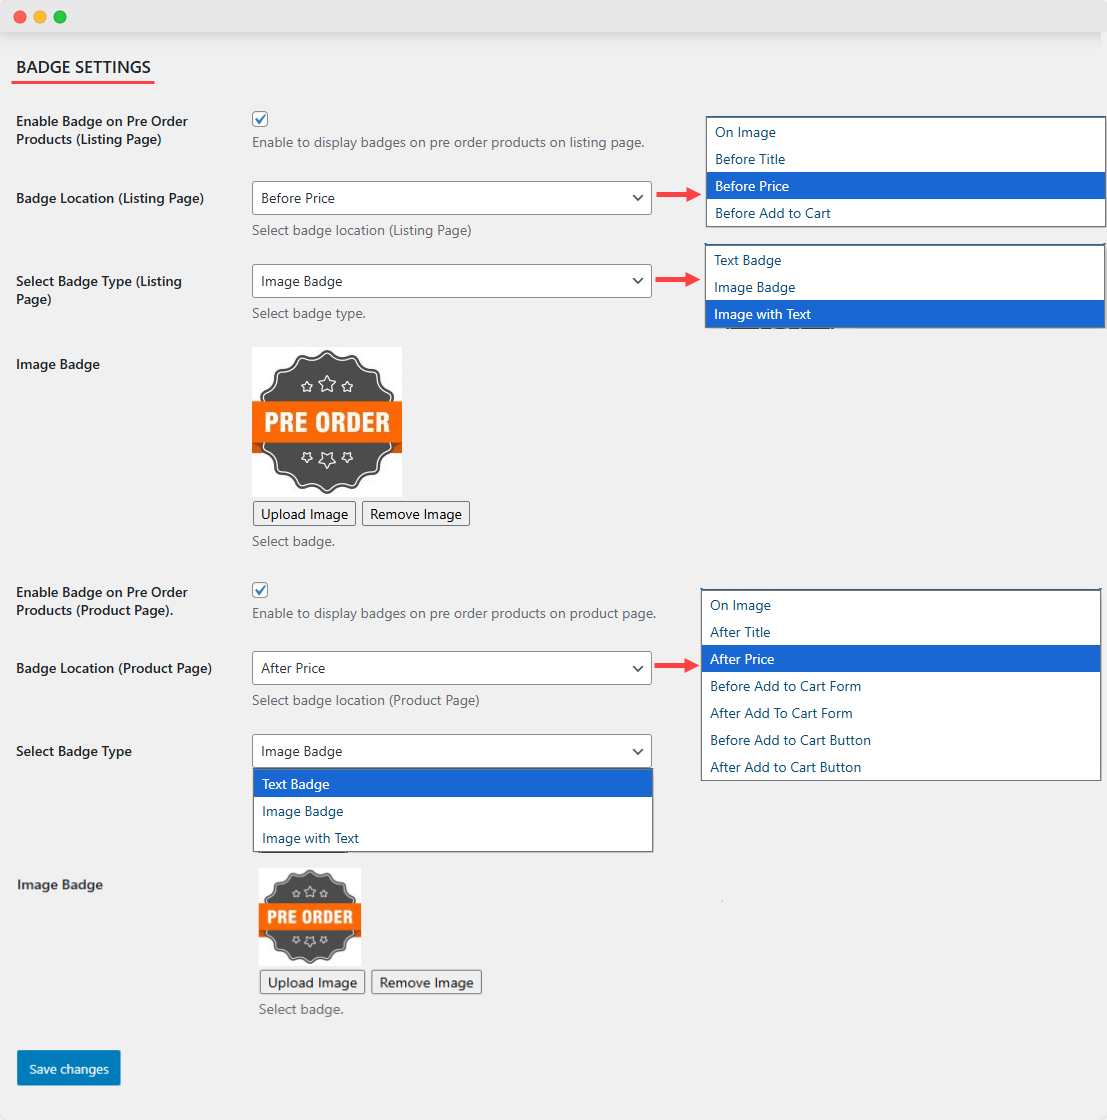
Task: Toggle Enable Badge on Product Page checkbox
Action: pos(260,590)
